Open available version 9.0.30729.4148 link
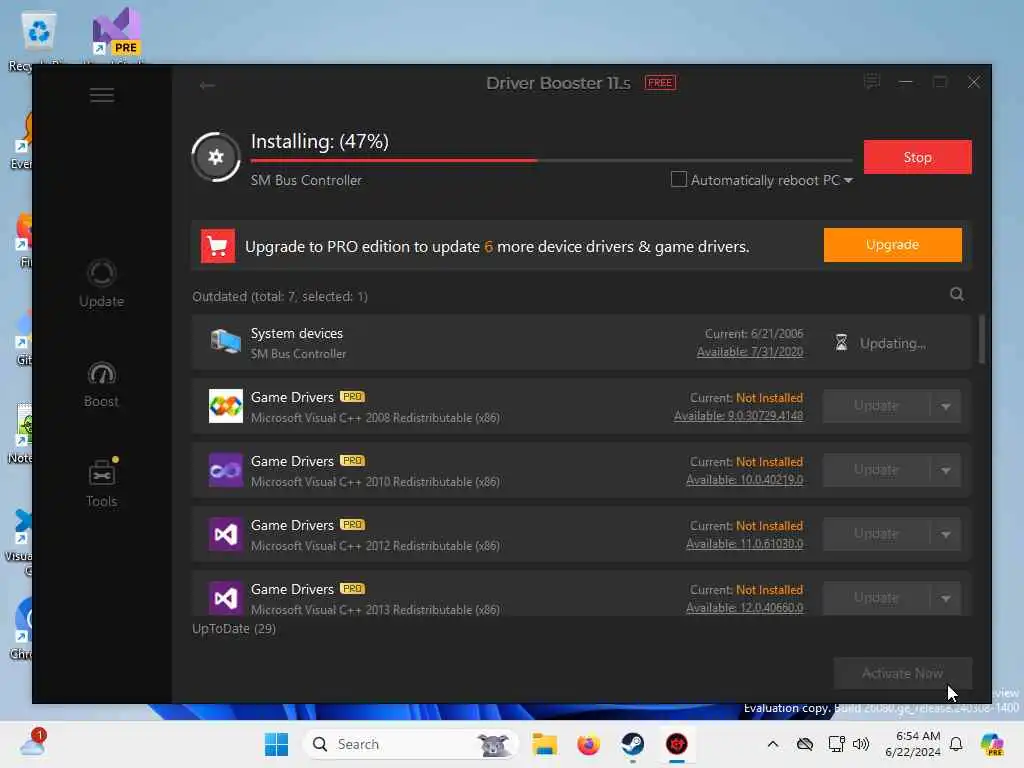 pyautogui.click(x=739, y=416)
